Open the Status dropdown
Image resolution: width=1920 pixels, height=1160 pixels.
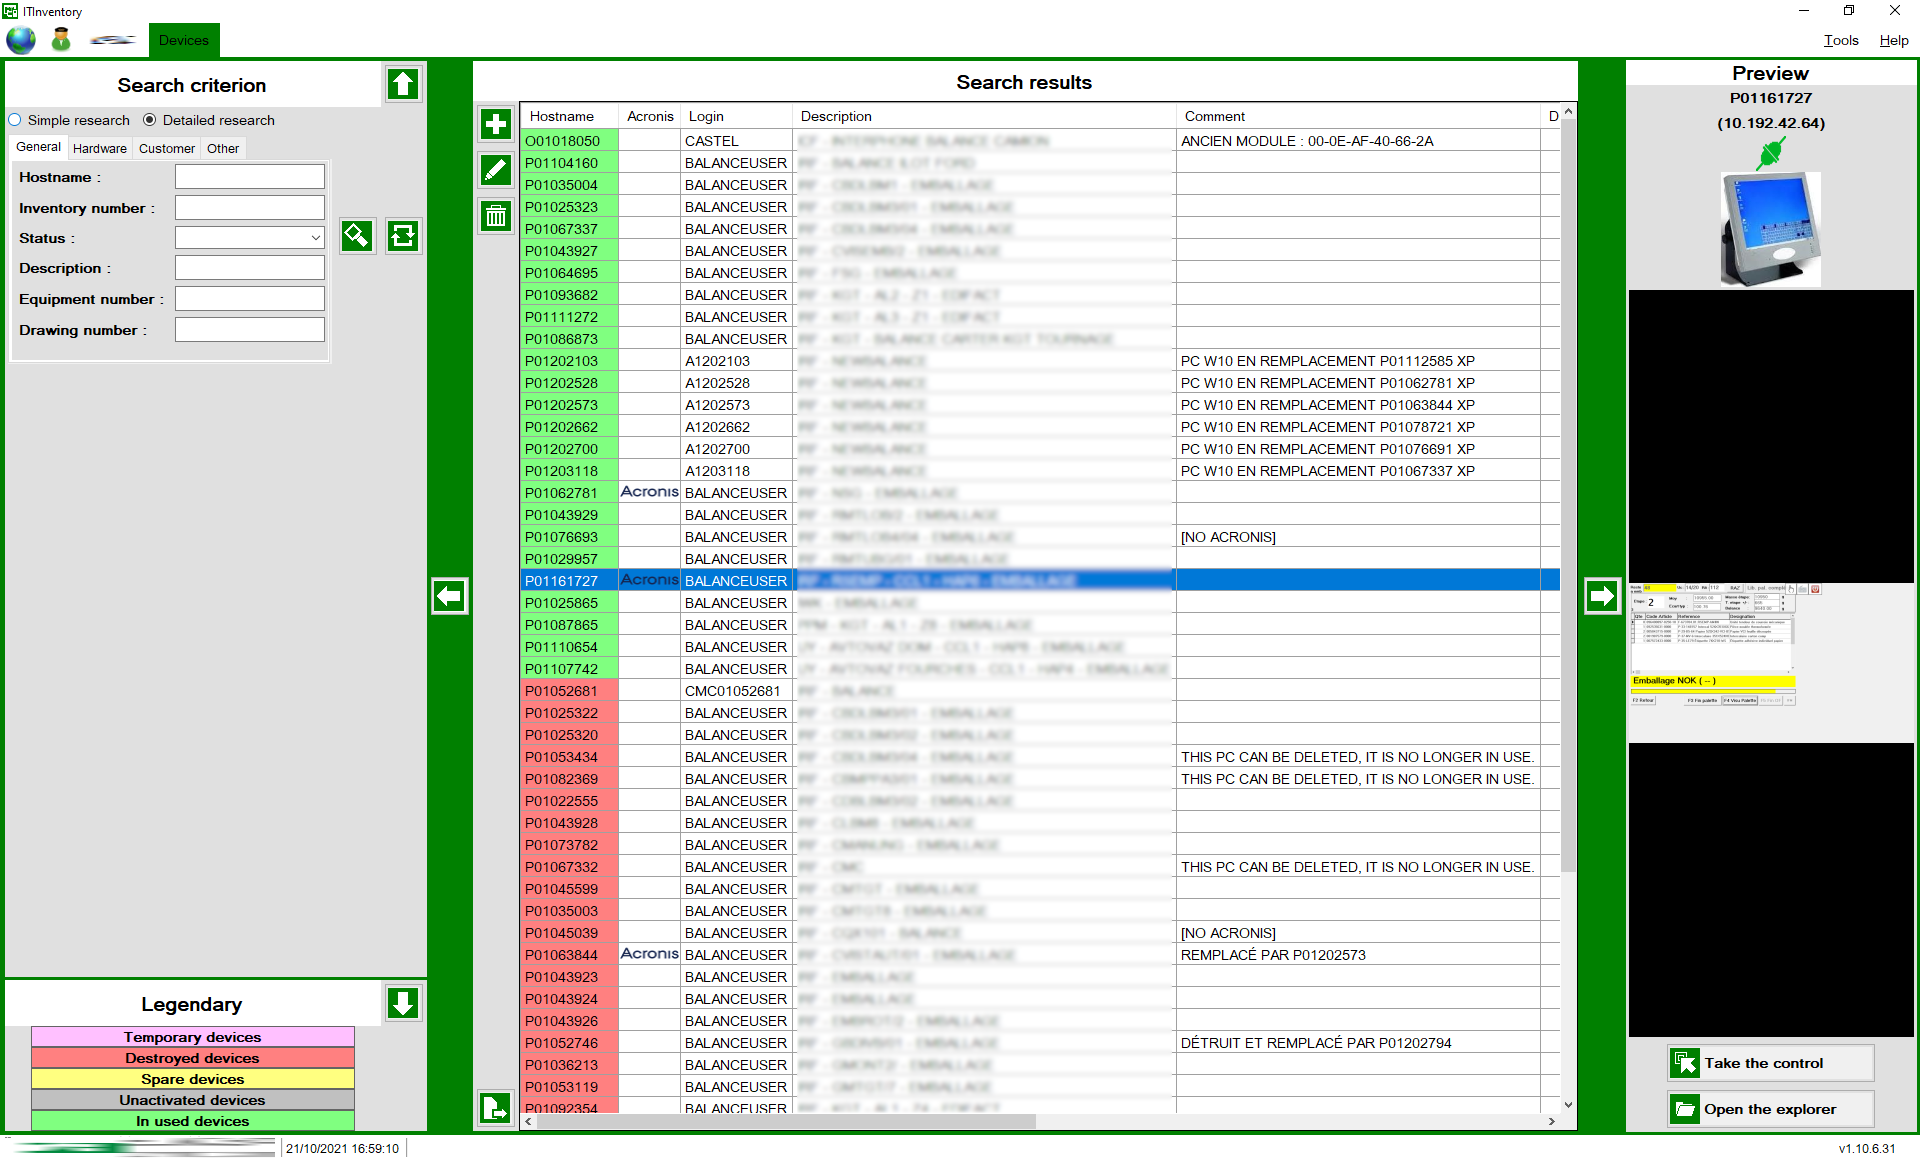250,238
